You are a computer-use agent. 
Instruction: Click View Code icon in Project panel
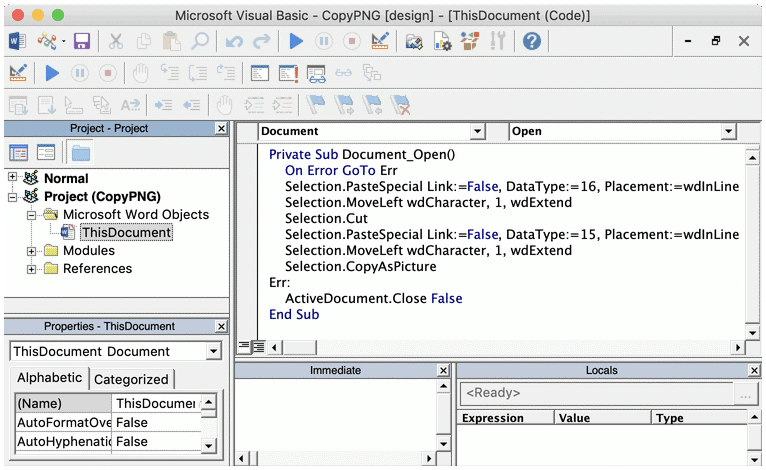[x=19, y=153]
